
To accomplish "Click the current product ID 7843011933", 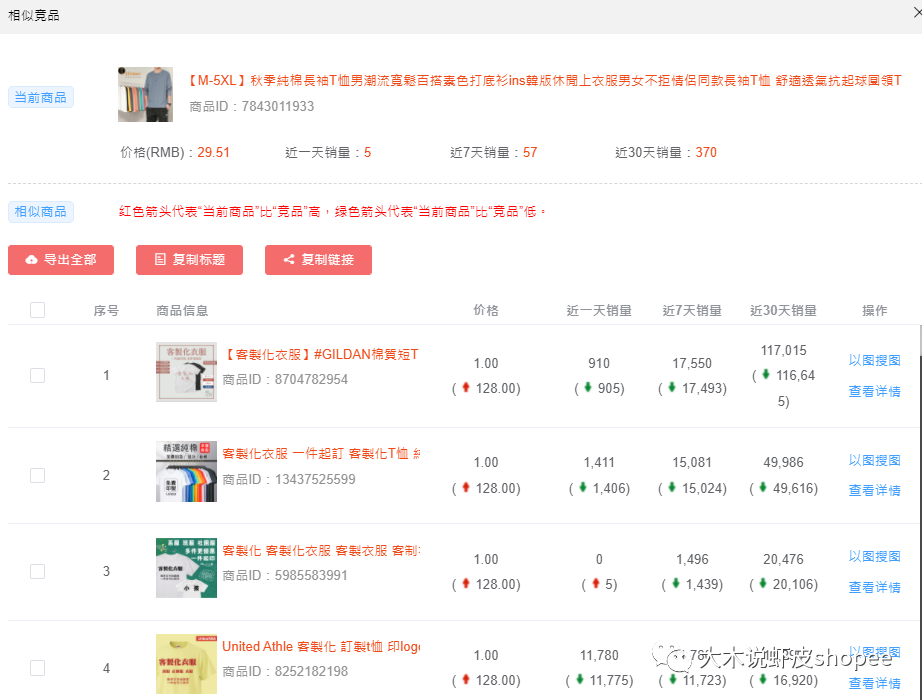I will [278, 106].
